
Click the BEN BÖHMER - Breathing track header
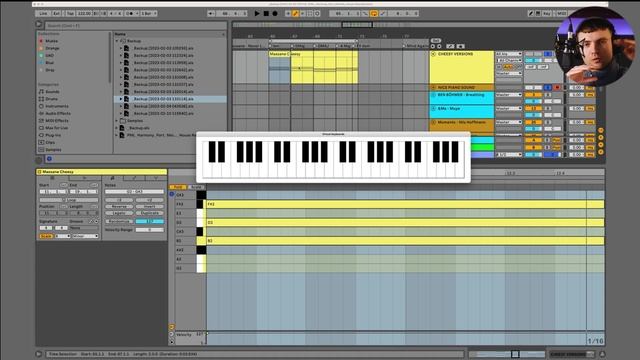tap(462, 98)
